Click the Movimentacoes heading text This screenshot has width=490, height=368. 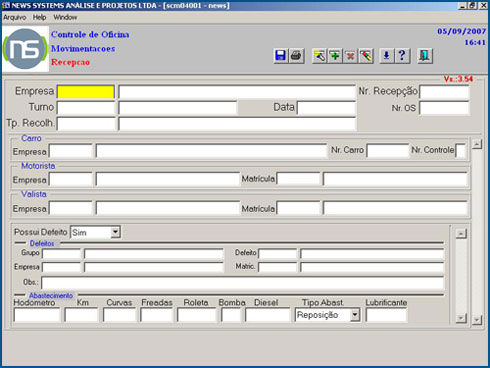coord(83,48)
